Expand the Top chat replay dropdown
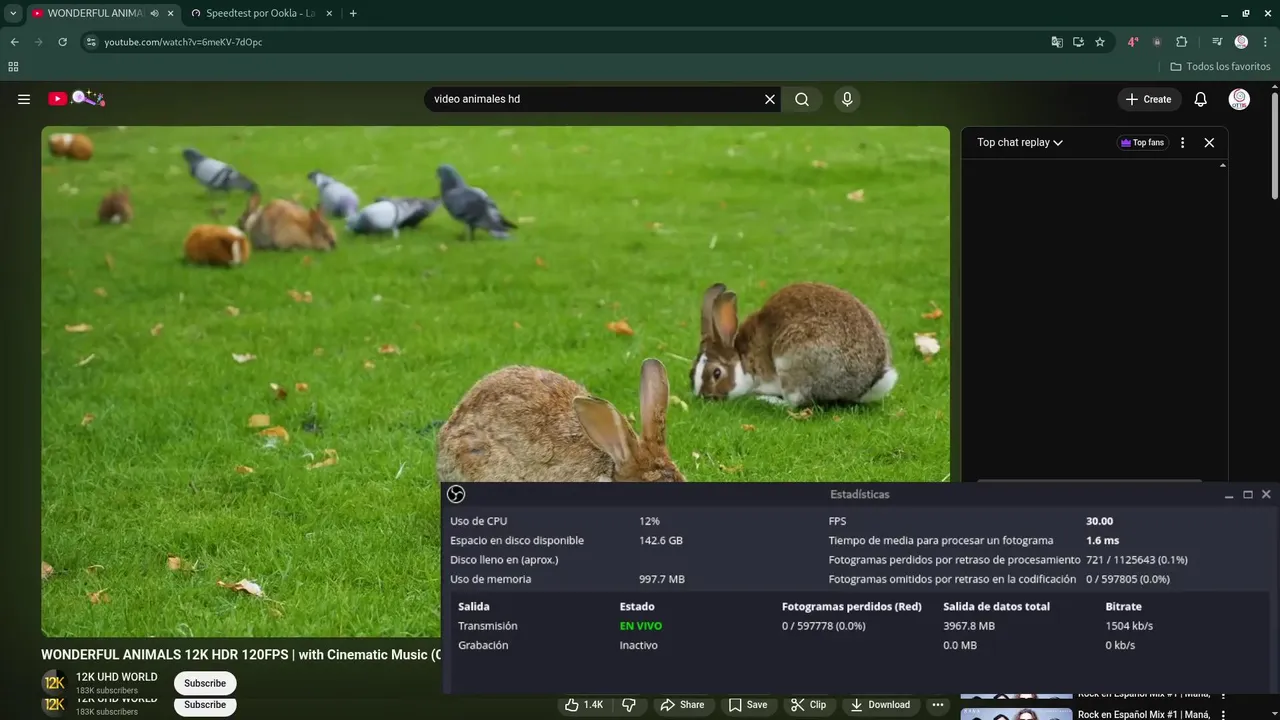This screenshot has width=1280, height=720. (1020, 142)
